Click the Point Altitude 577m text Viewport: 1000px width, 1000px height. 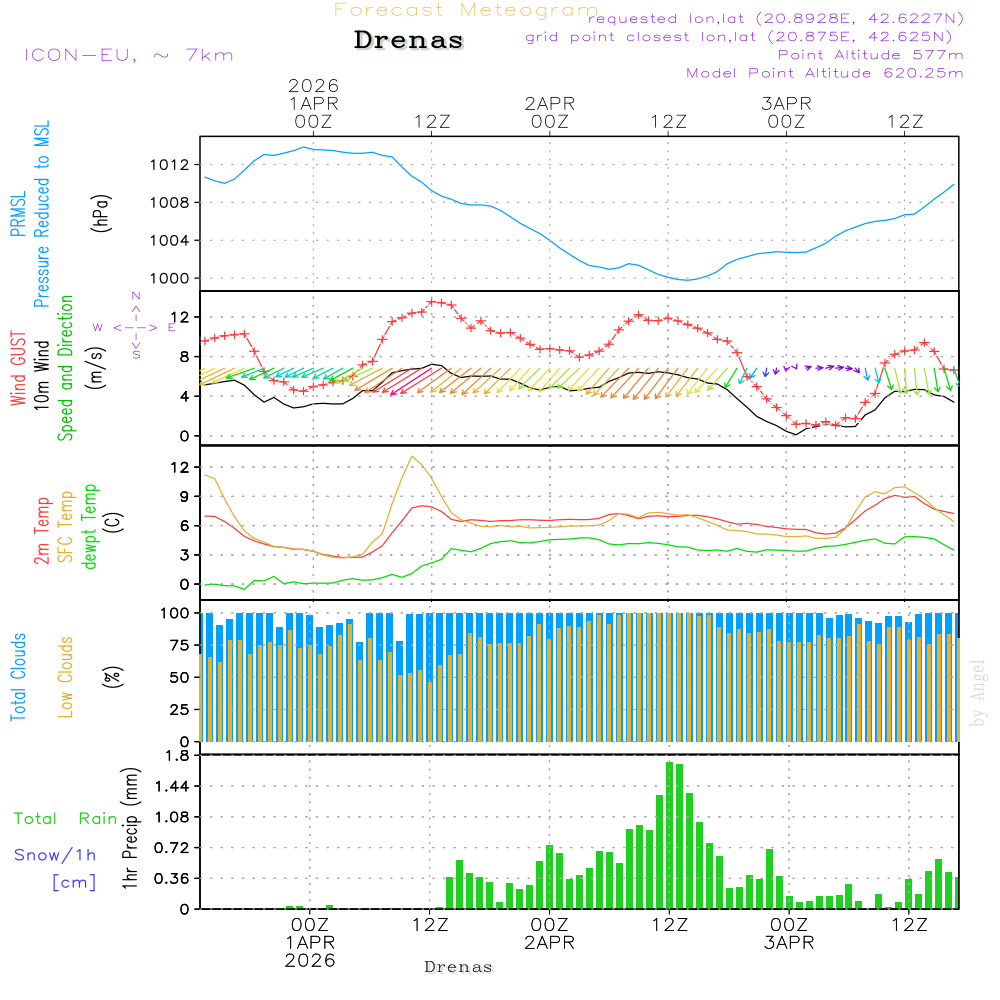point(870,55)
